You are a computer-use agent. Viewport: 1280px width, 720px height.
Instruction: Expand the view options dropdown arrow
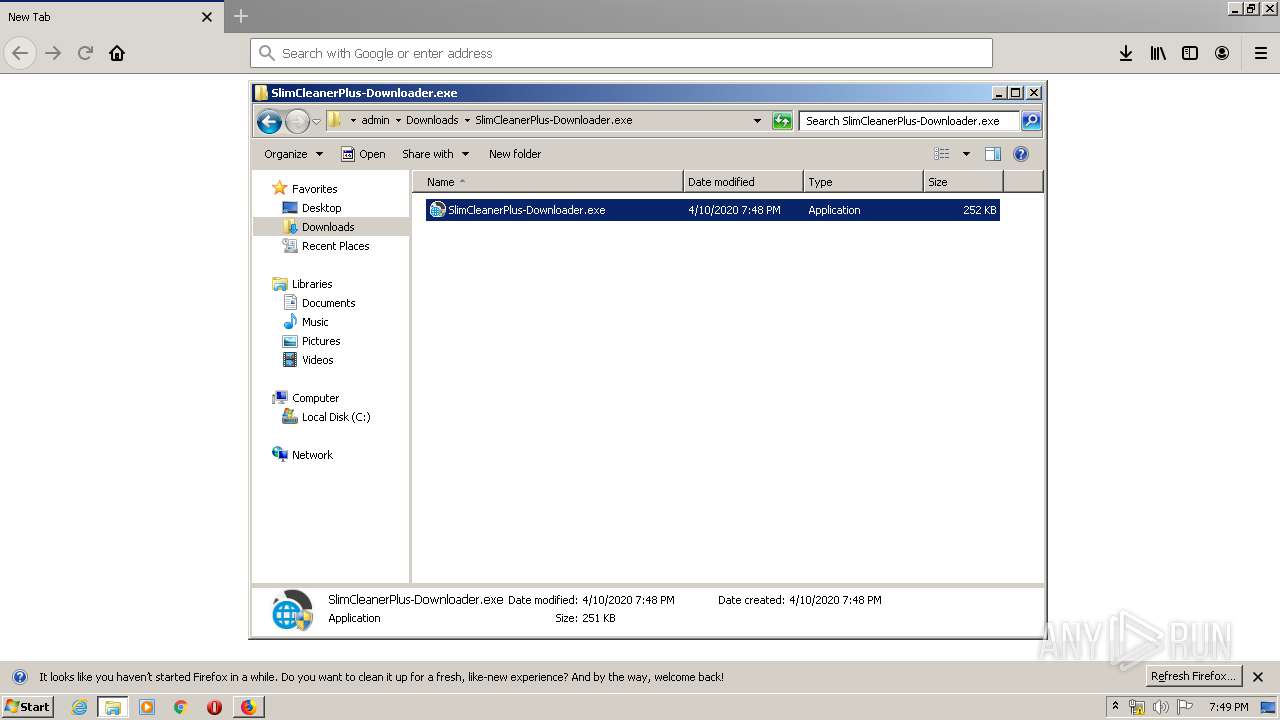(x=966, y=154)
